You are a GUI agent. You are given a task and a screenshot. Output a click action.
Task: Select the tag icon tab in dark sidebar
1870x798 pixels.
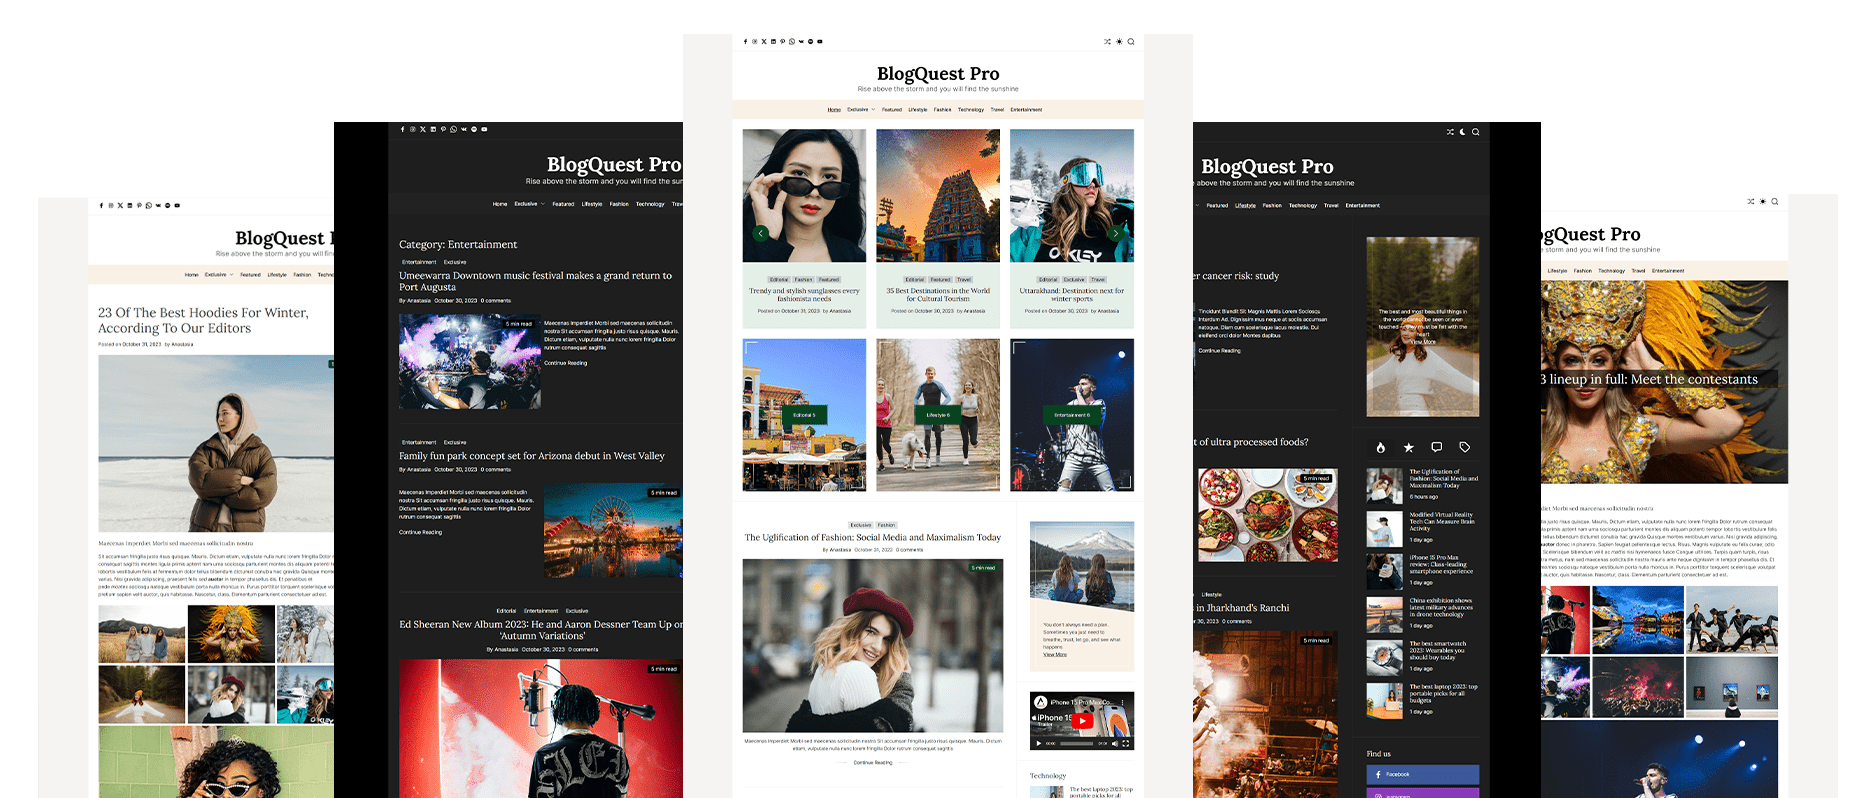pos(1465,448)
